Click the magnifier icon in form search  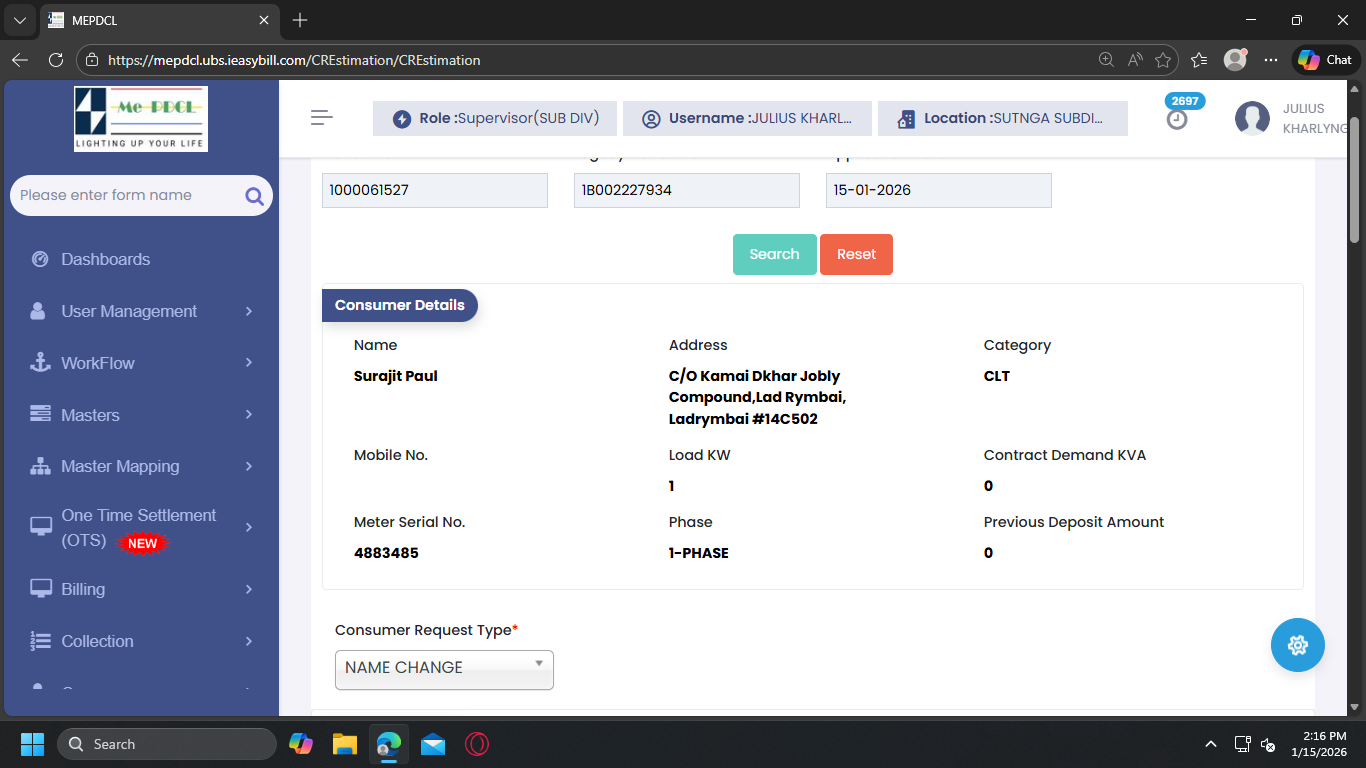tap(254, 196)
